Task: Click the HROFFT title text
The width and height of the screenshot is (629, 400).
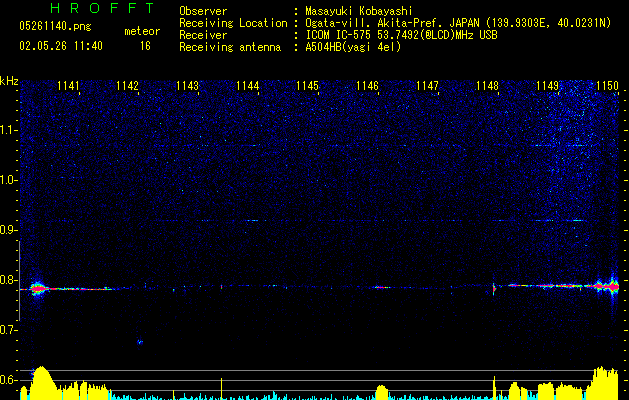Action: [103, 8]
